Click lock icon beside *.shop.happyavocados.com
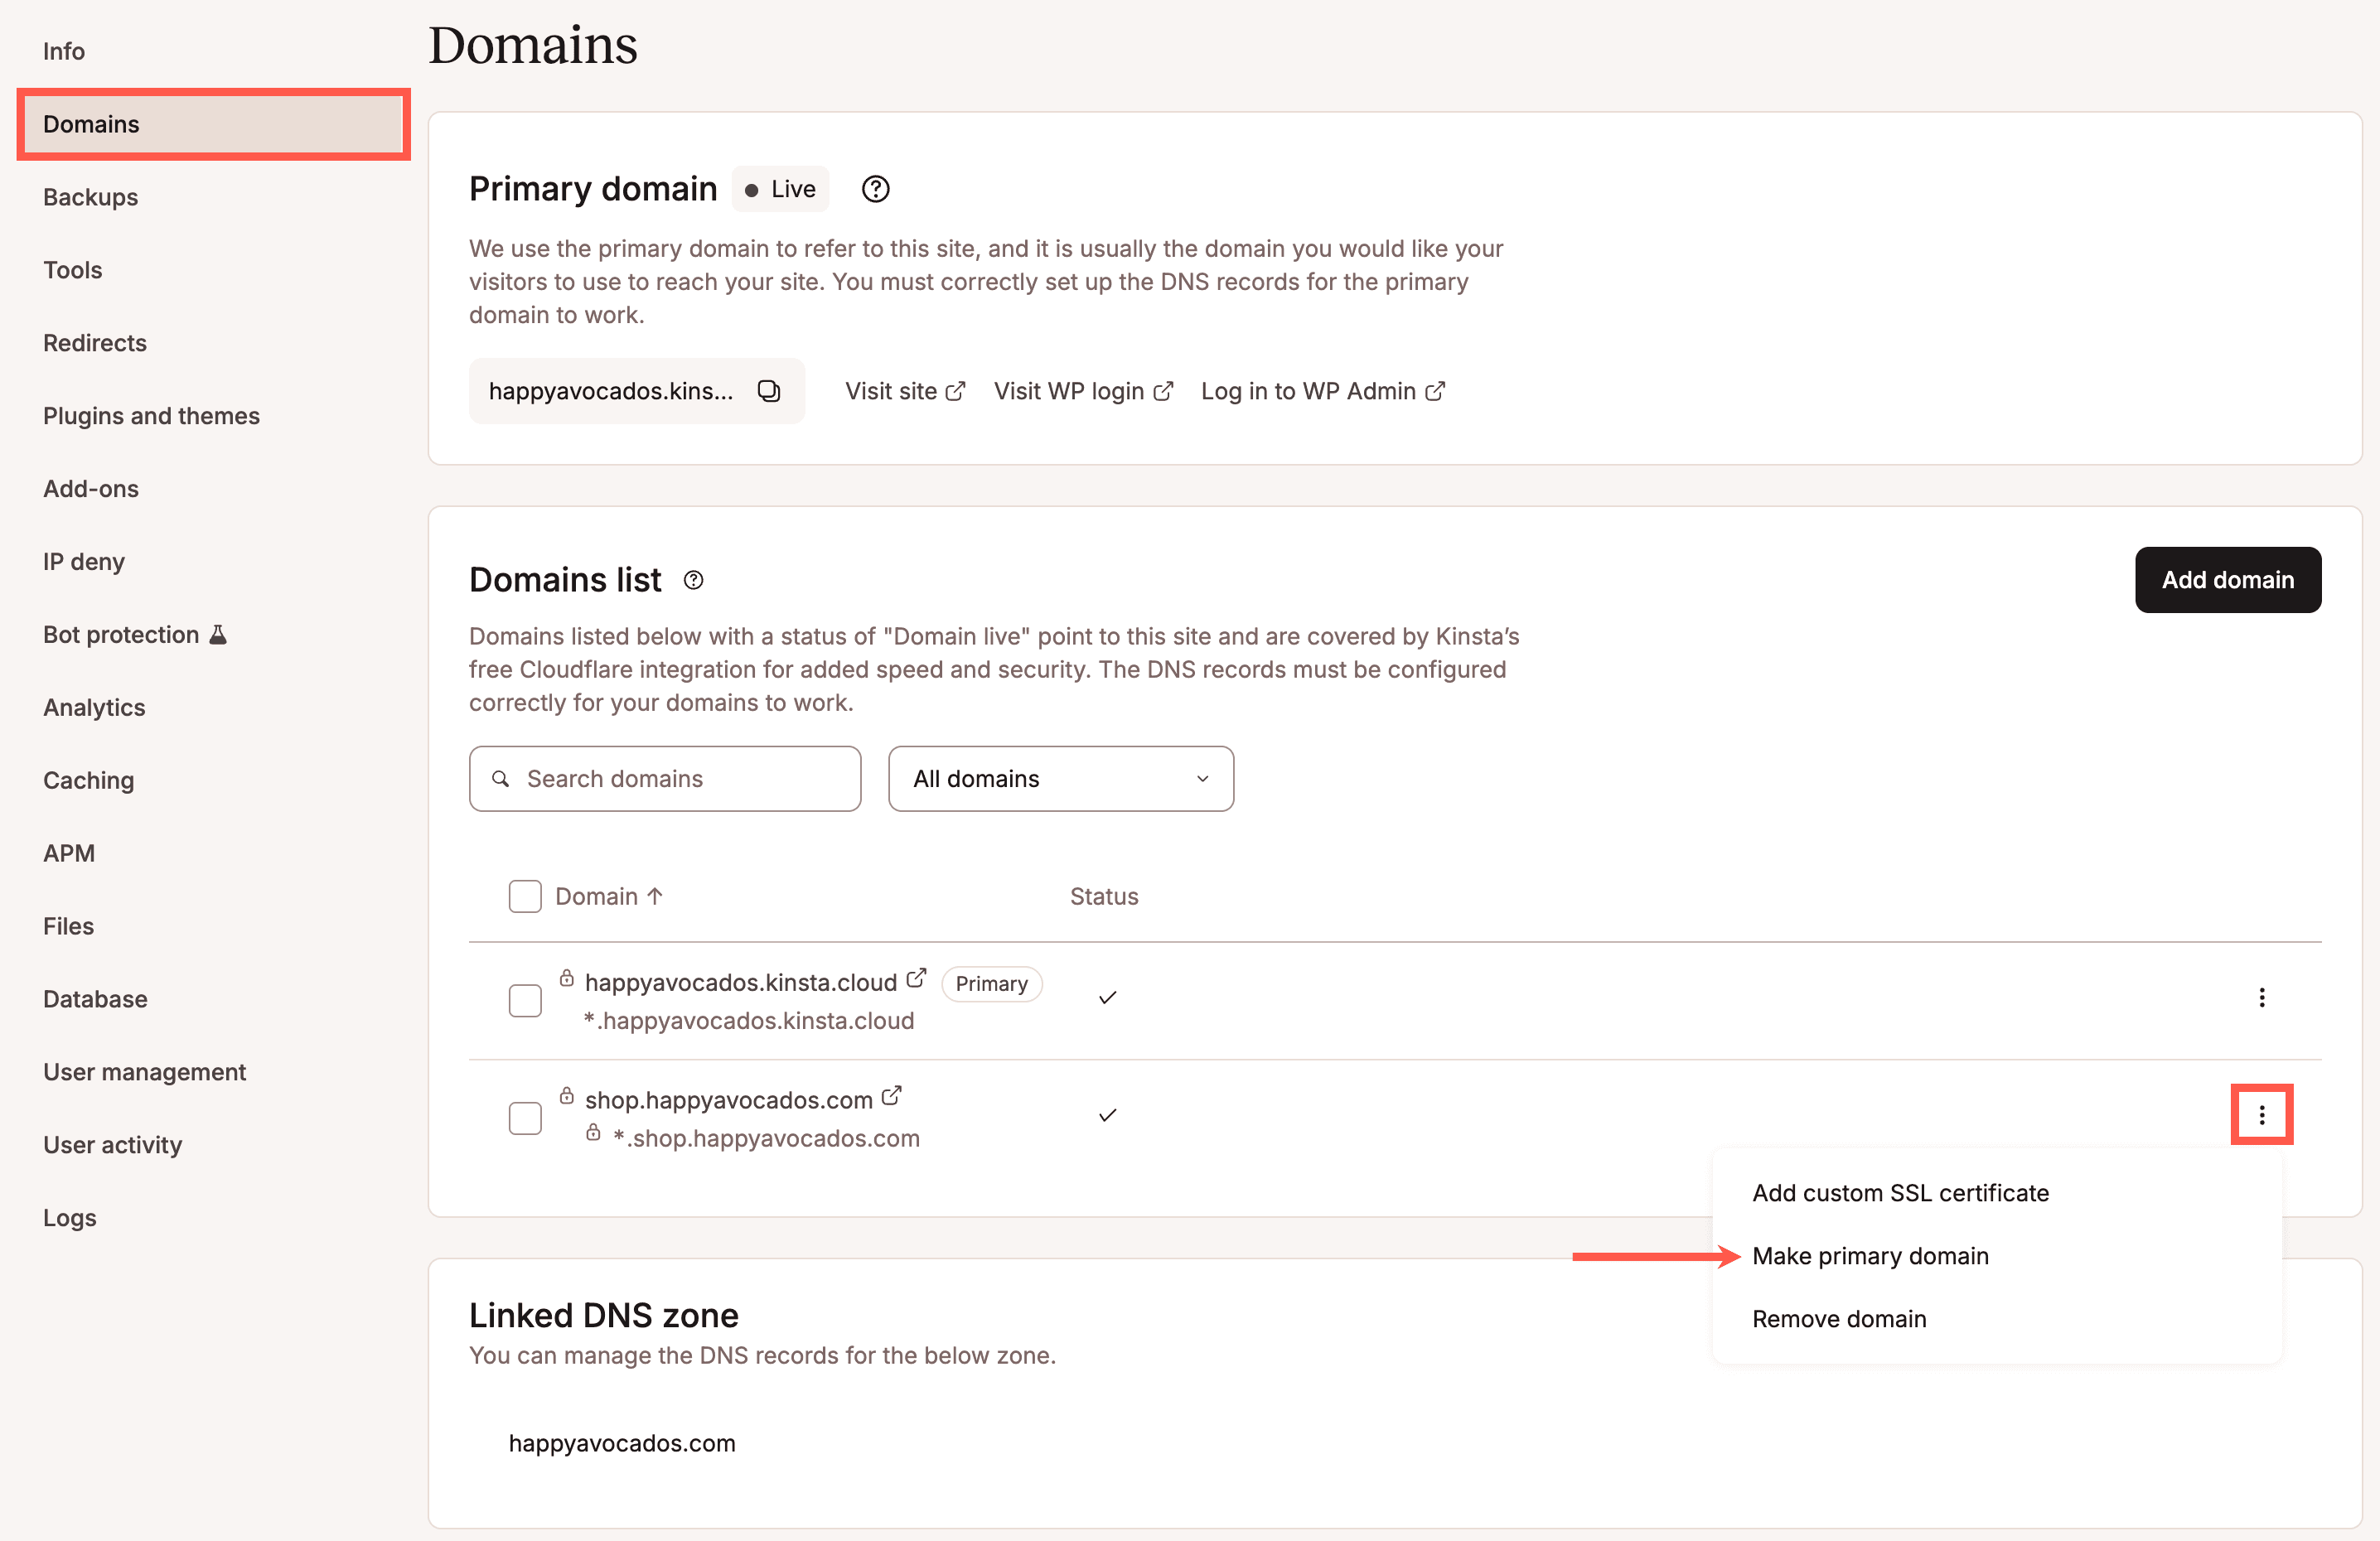Image resolution: width=2380 pixels, height=1541 pixels. tap(593, 1132)
